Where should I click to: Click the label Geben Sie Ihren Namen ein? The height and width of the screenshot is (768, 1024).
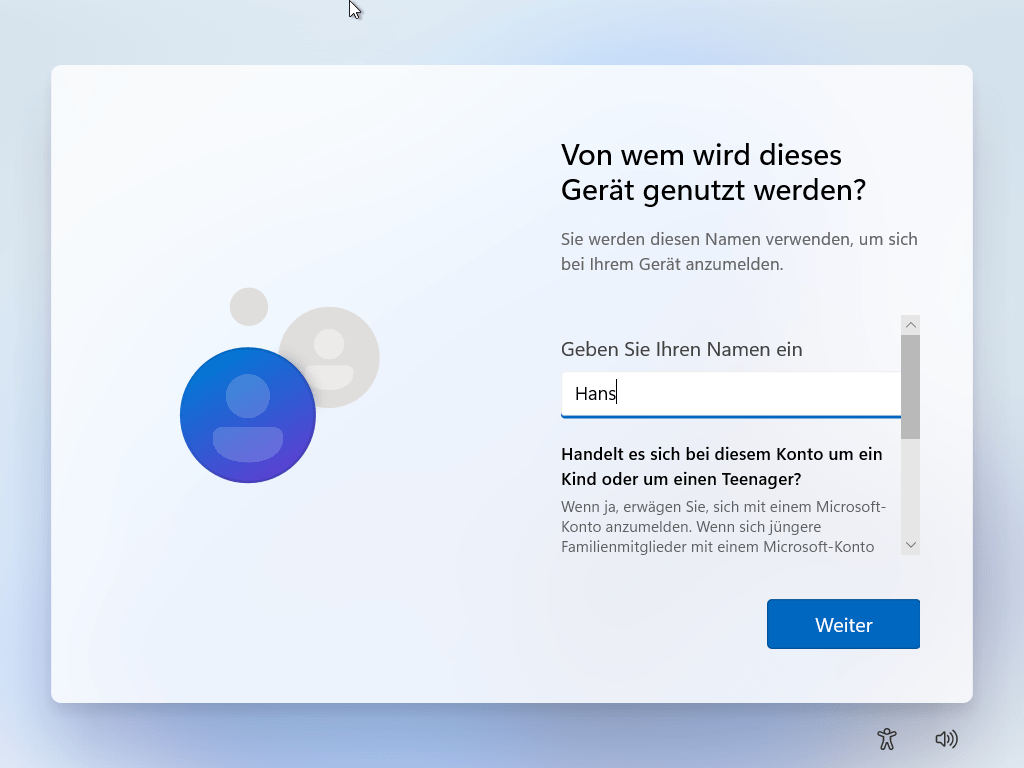(x=681, y=349)
